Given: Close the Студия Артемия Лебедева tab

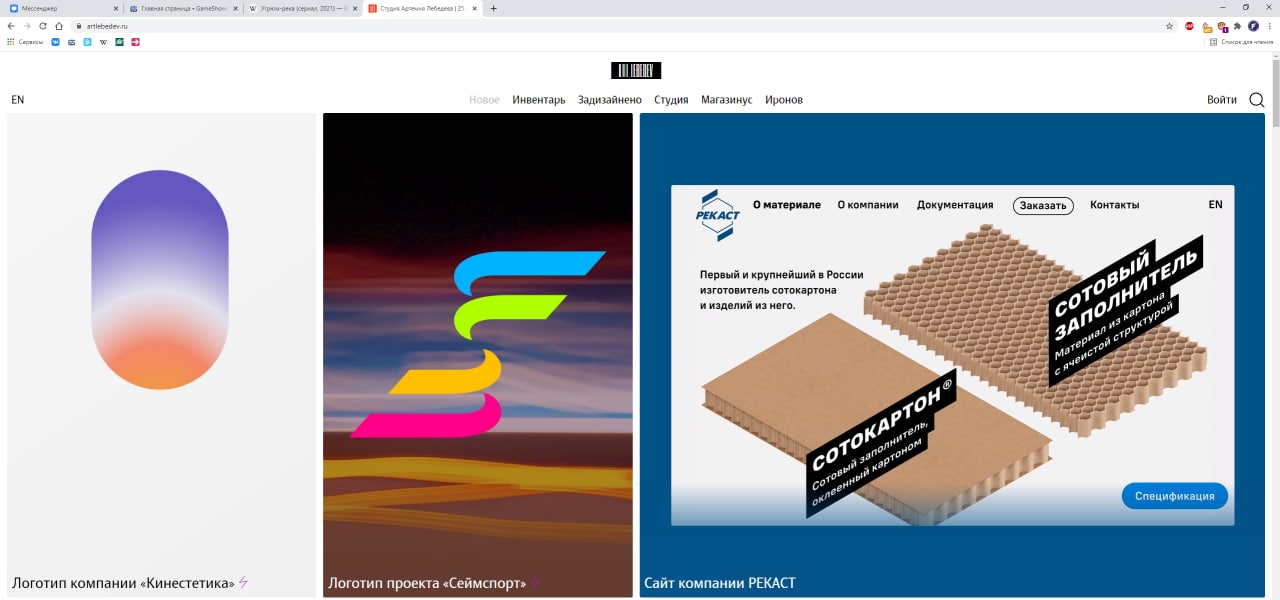Looking at the screenshot, I should (474, 8).
